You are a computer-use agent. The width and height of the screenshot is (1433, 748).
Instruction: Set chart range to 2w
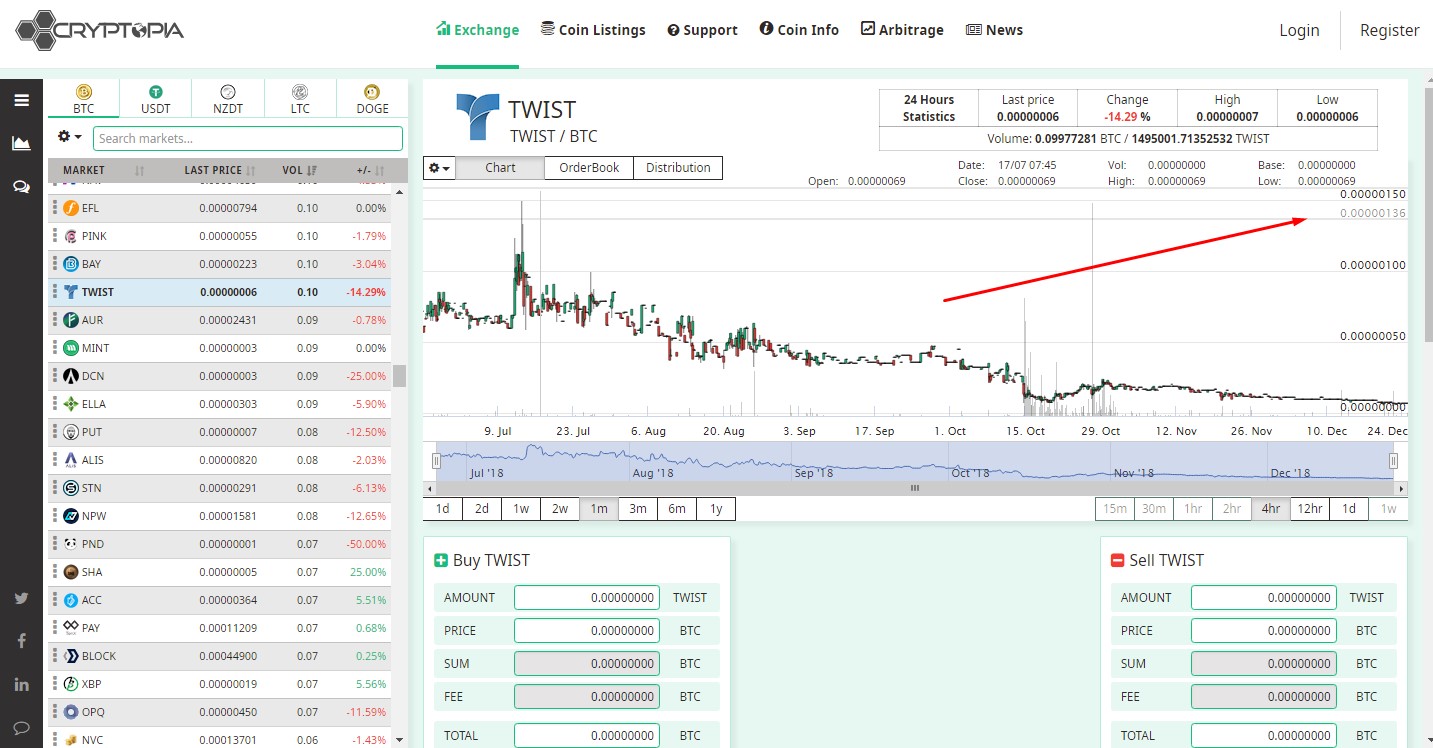tap(560, 509)
